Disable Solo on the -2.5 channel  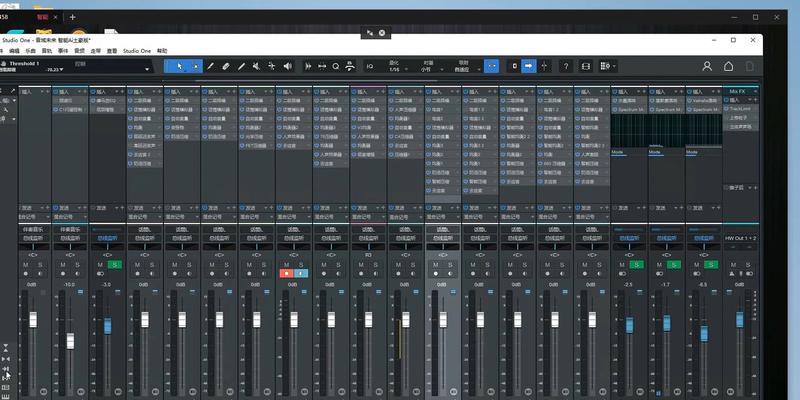[636, 265]
